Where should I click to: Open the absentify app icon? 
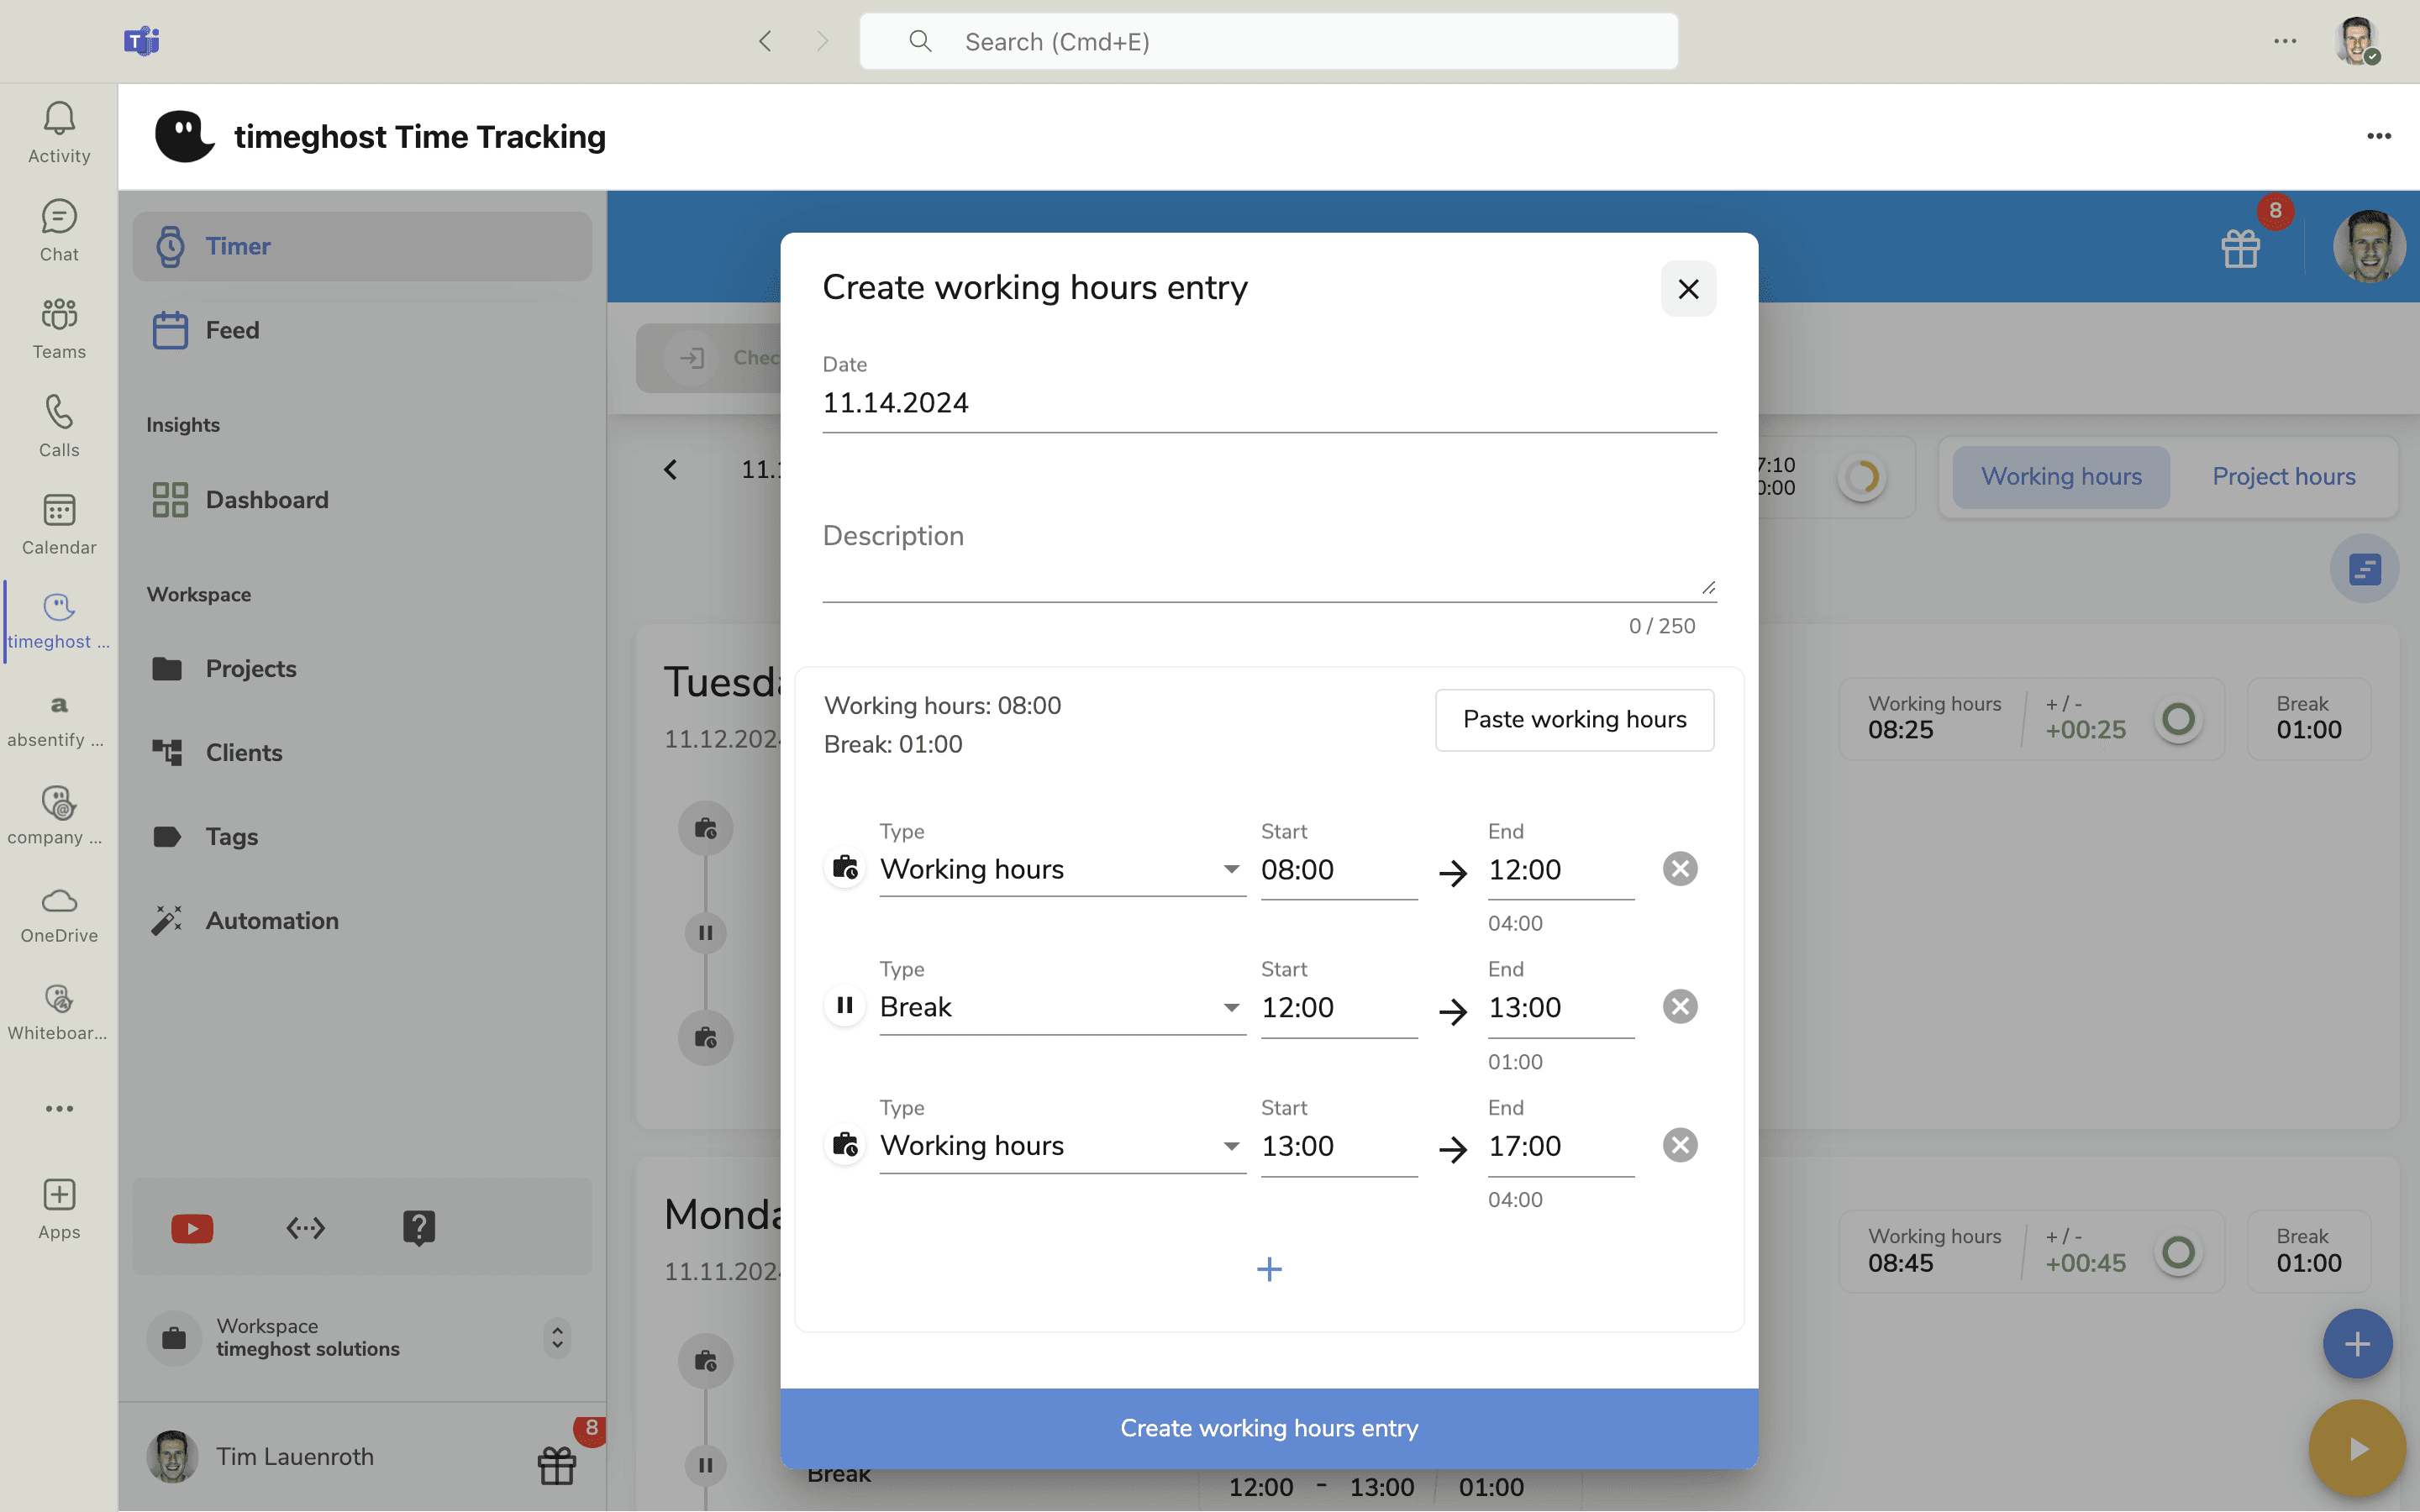coord(59,720)
